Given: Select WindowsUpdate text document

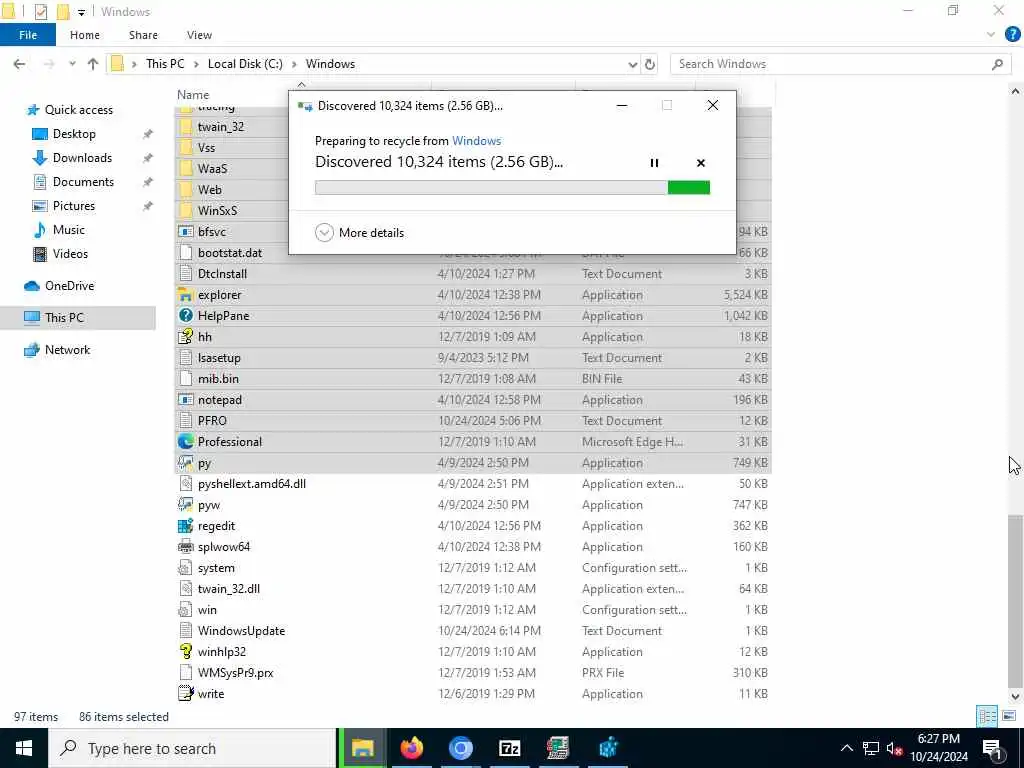Looking at the screenshot, I should coord(241,631).
